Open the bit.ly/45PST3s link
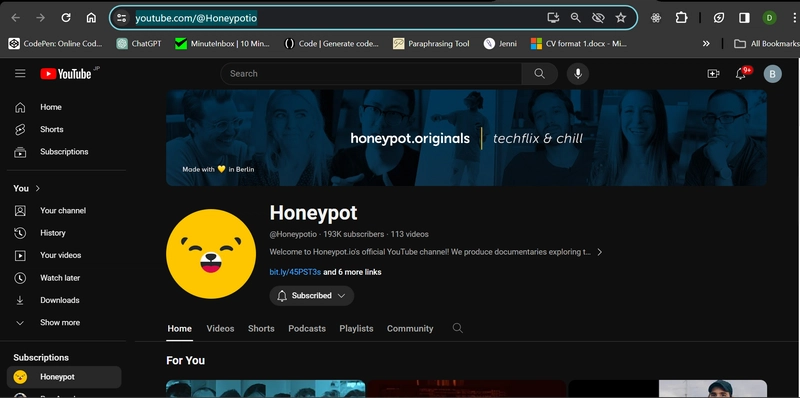 coord(295,272)
